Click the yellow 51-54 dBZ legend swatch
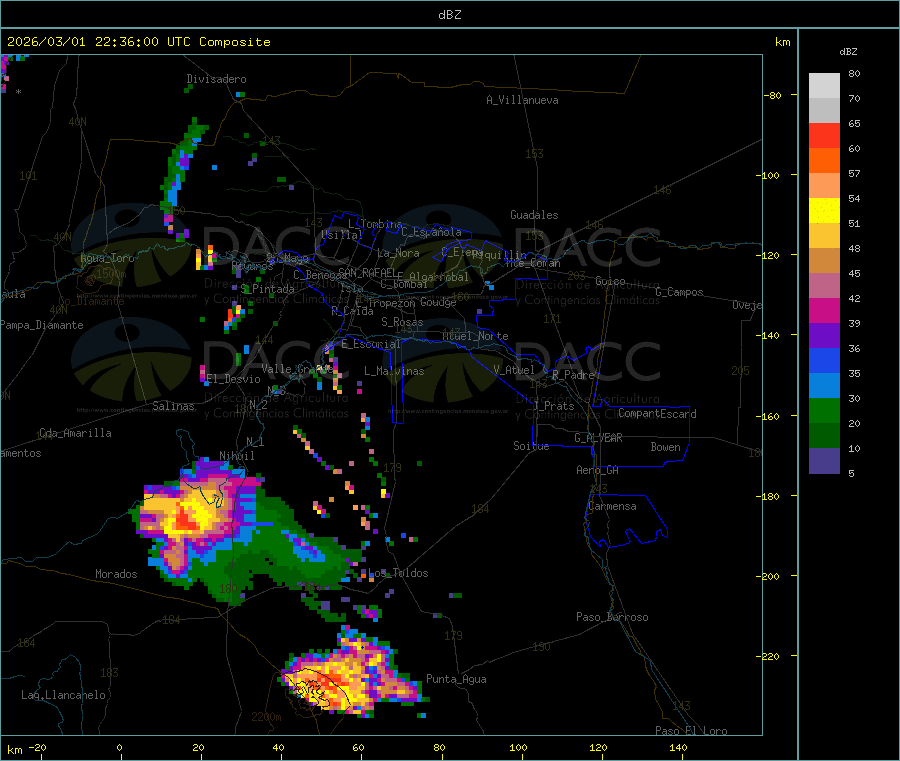This screenshot has height=761, width=900. point(824,211)
